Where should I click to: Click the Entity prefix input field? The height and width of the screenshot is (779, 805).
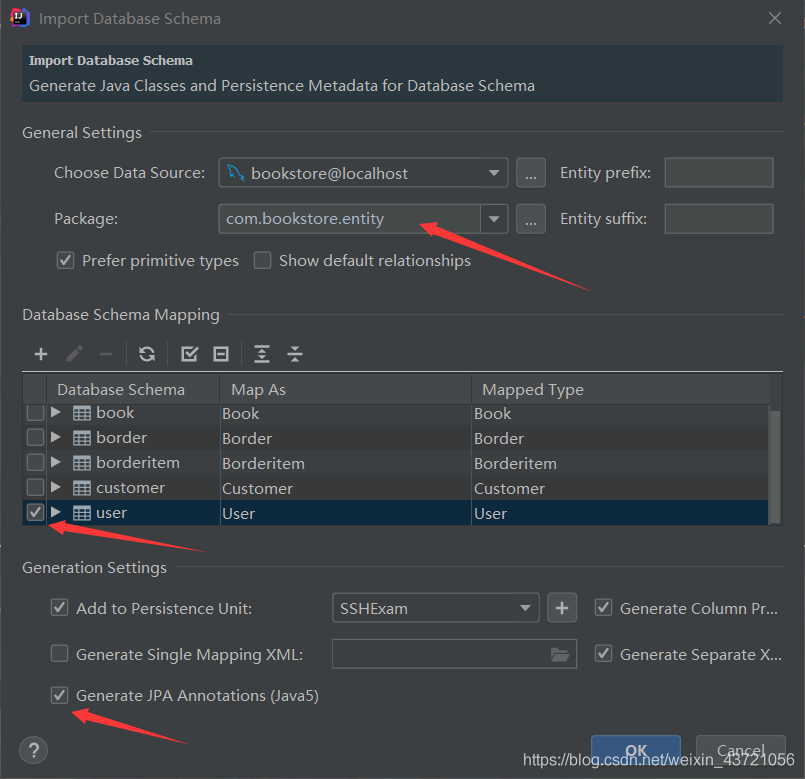coord(719,173)
